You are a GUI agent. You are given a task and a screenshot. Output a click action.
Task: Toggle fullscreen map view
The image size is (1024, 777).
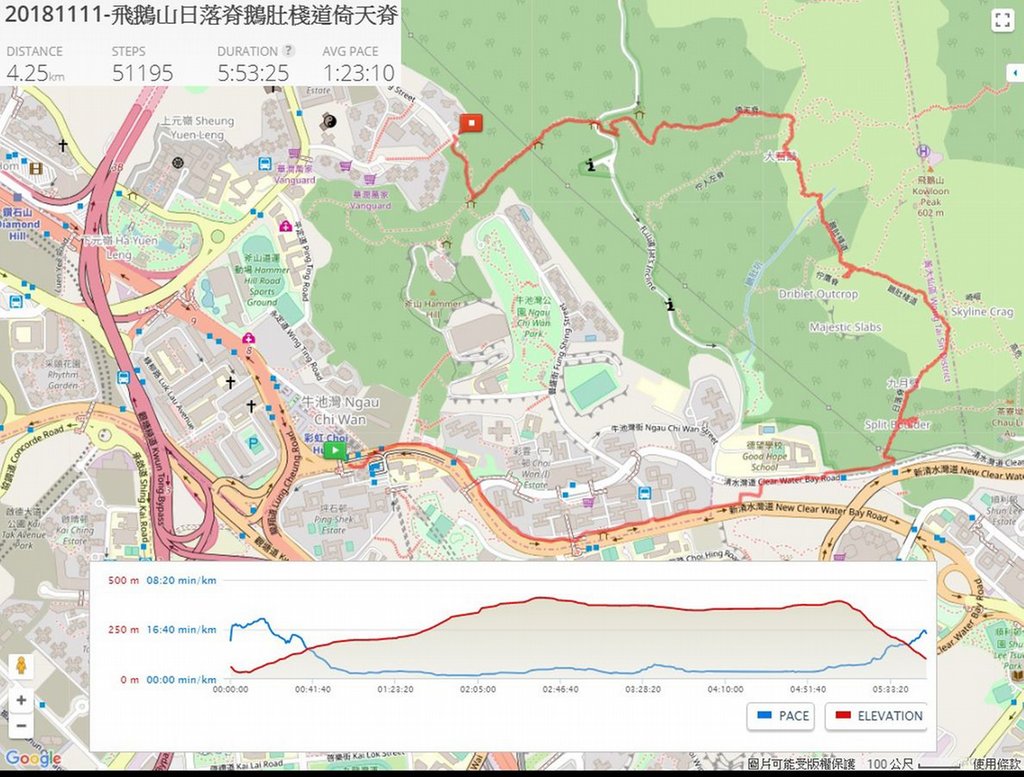pyautogui.click(x=1002, y=21)
